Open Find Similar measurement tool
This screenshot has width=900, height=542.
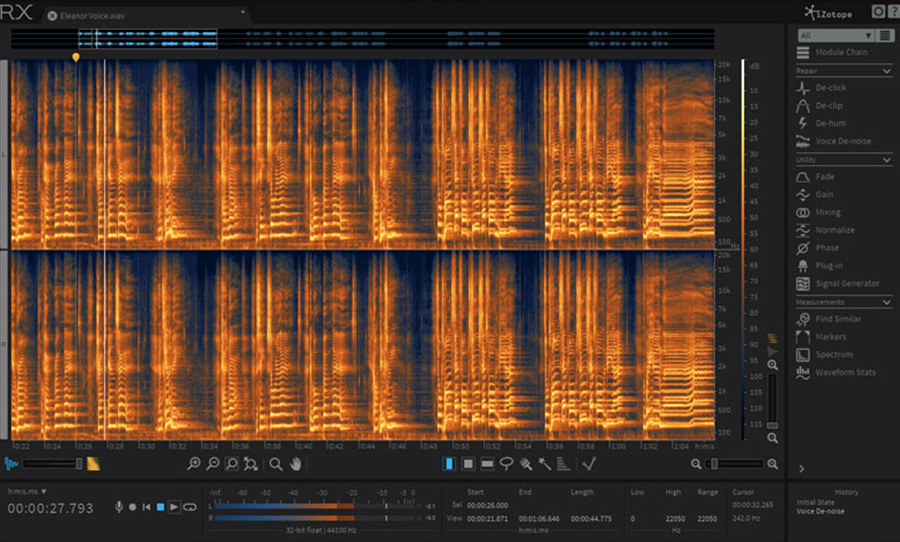[x=829, y=319]
